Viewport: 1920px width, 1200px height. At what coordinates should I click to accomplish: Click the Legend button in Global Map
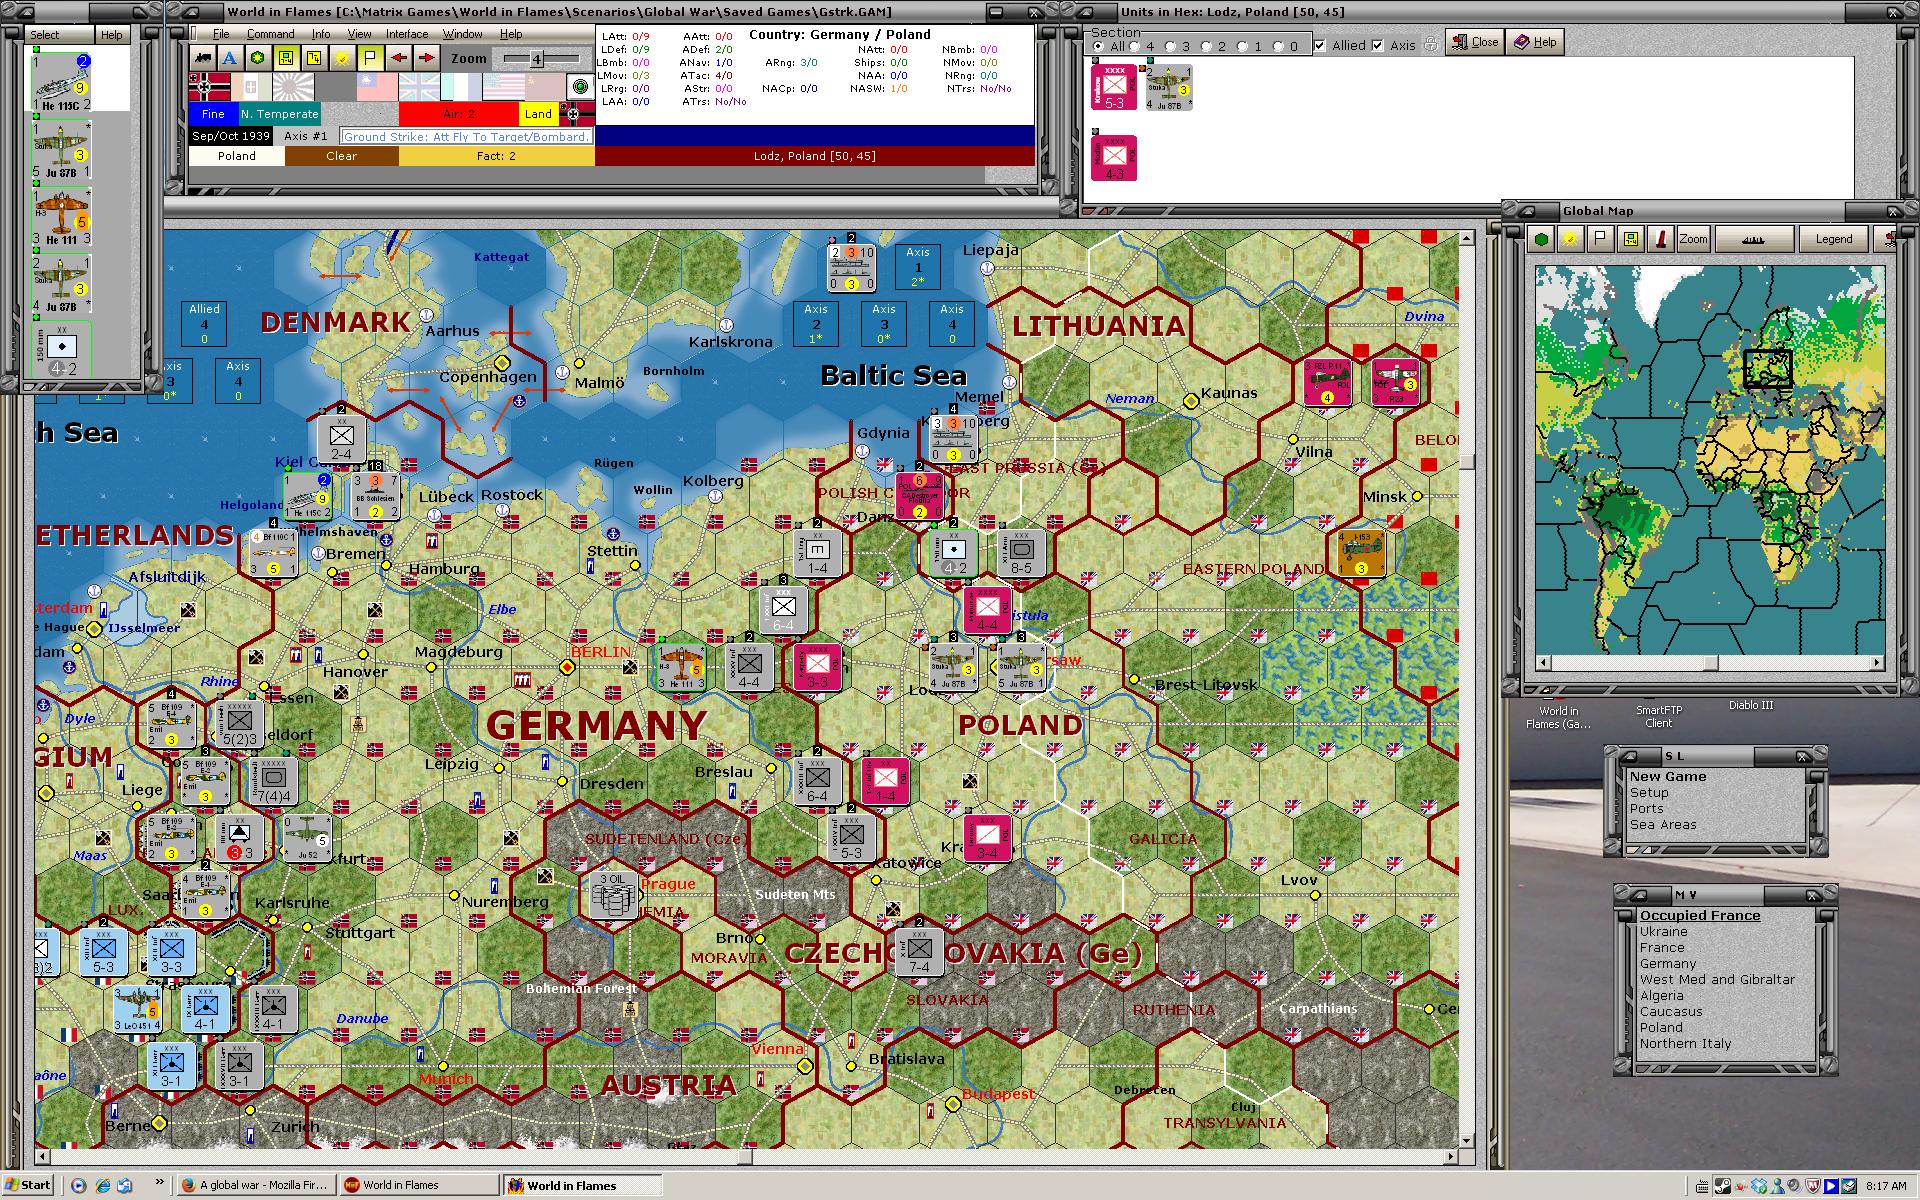pos(1834,239)
